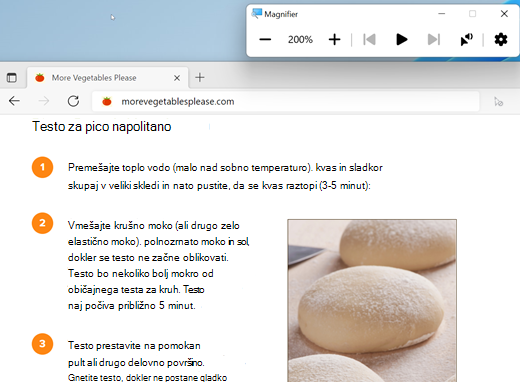The height and width of the screenshot is (382, 520).
Task: Click the orange step 2 badge
Action: coord(42,223)
